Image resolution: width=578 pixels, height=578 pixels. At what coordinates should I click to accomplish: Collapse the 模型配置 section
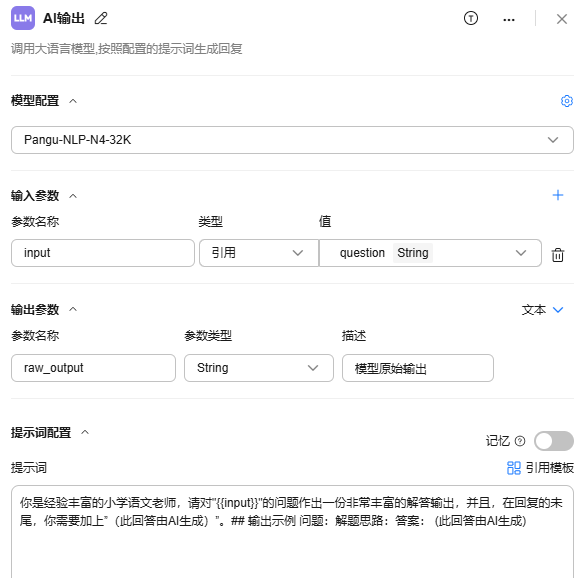pyautogui.click(x=73, y=101)
